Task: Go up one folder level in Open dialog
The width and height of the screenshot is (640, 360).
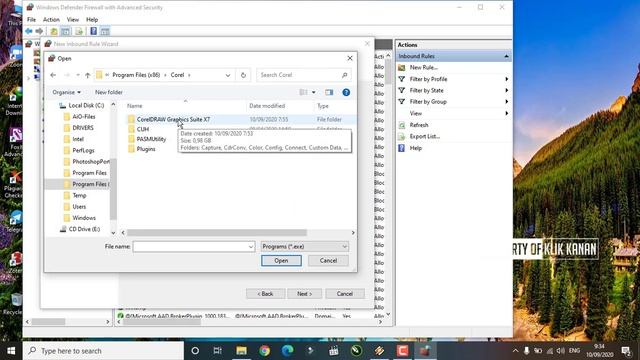Action: pyautogui.click(x=87, y=75)
